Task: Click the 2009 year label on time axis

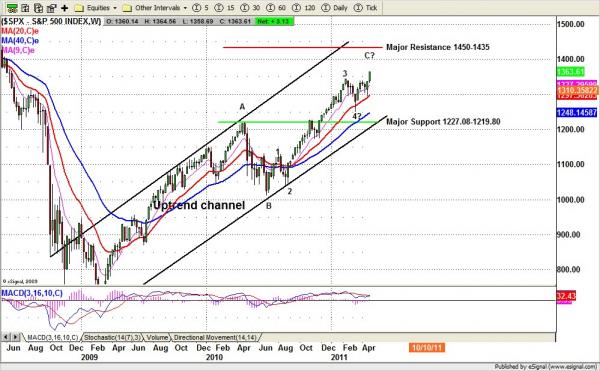Action: (x=89, y=357)
